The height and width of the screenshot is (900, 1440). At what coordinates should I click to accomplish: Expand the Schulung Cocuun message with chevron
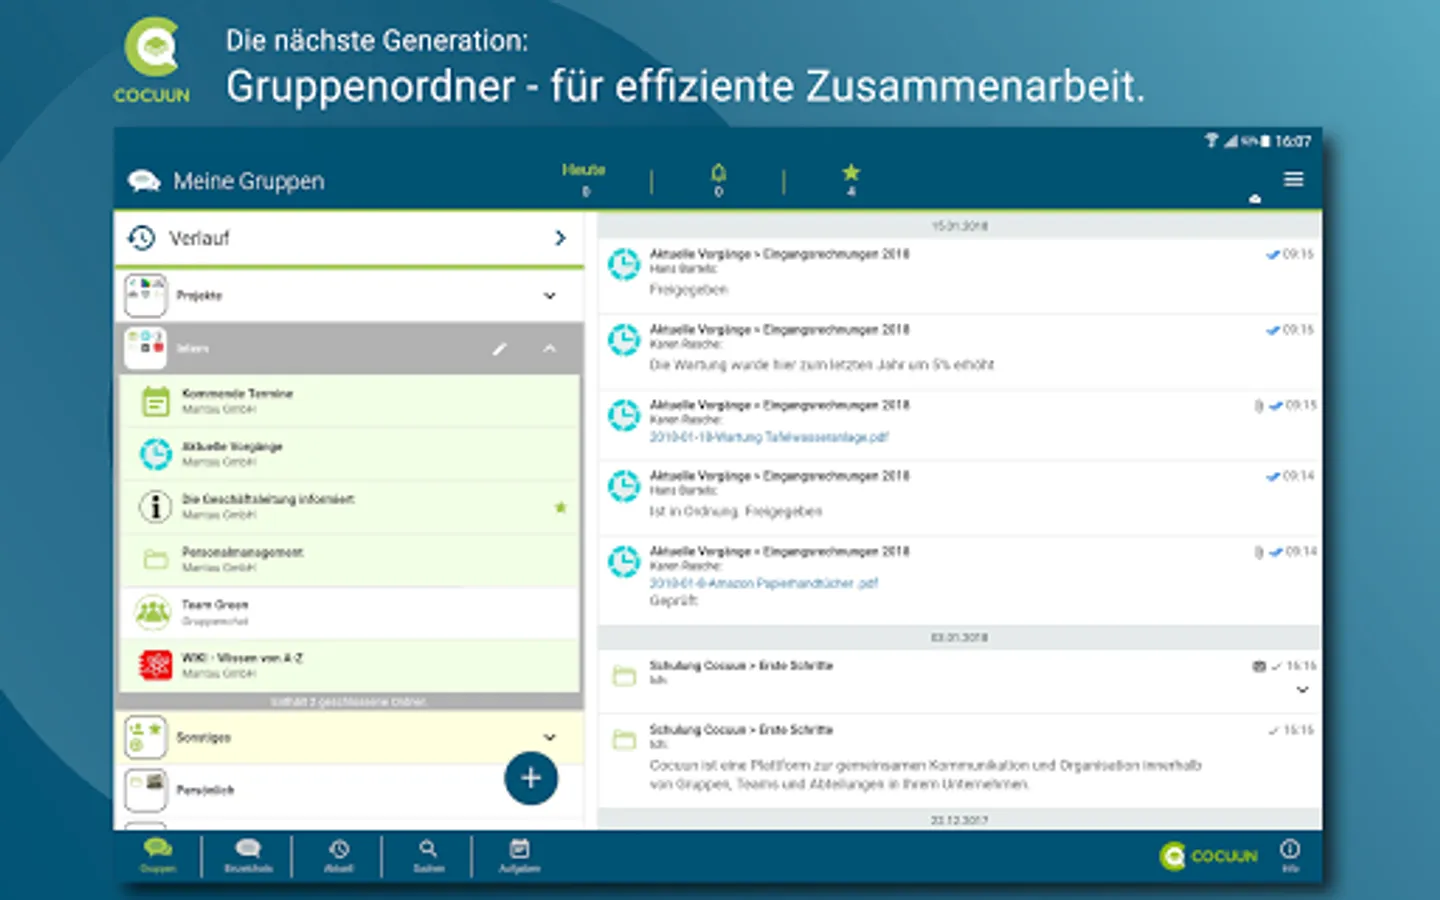click(x=1302, y=690)
